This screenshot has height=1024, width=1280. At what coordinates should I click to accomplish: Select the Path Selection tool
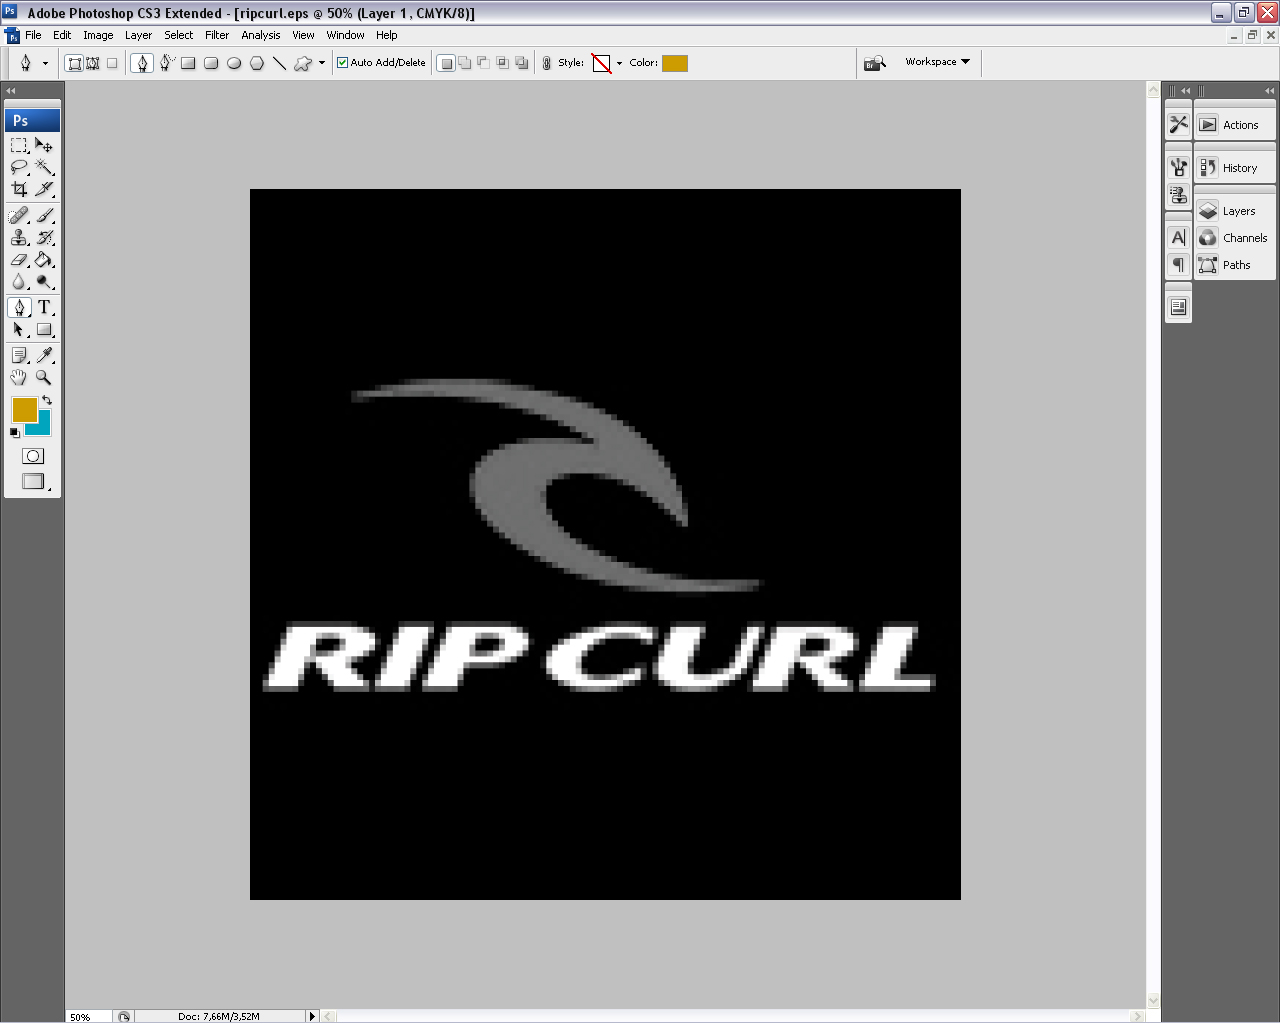point(19,330)
